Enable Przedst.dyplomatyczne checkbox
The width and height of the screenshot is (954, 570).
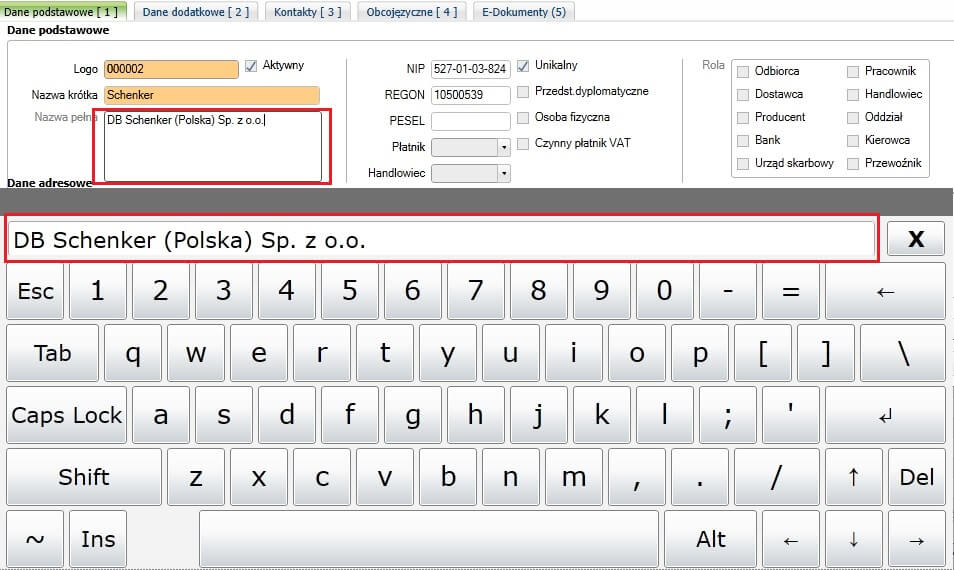click(x=523, y=92)
